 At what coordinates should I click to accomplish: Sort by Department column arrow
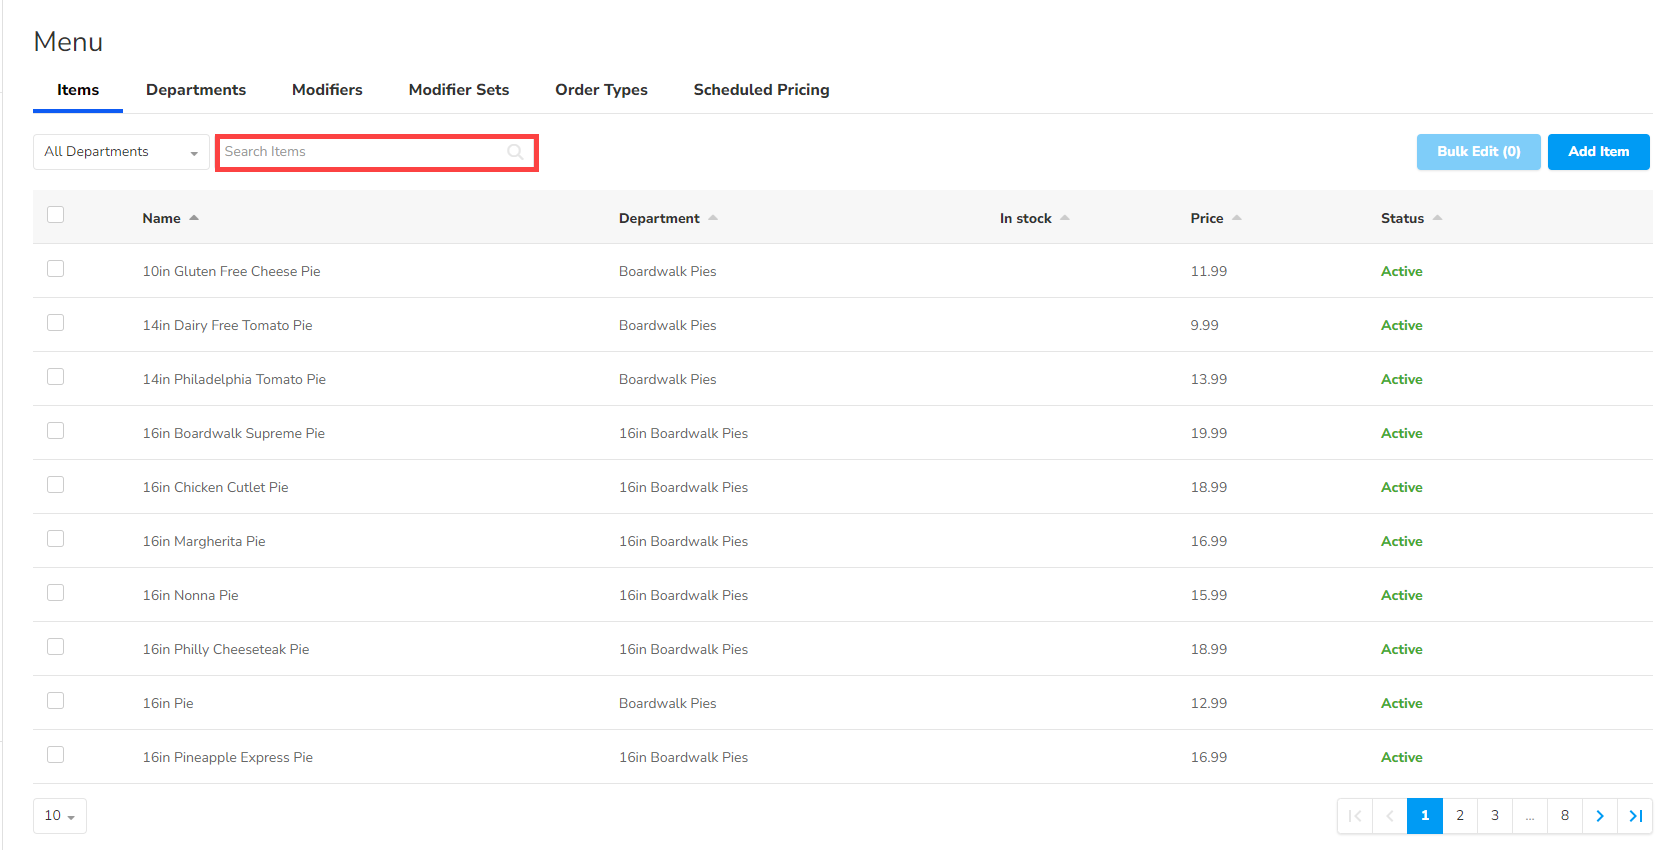pos(713,218)
